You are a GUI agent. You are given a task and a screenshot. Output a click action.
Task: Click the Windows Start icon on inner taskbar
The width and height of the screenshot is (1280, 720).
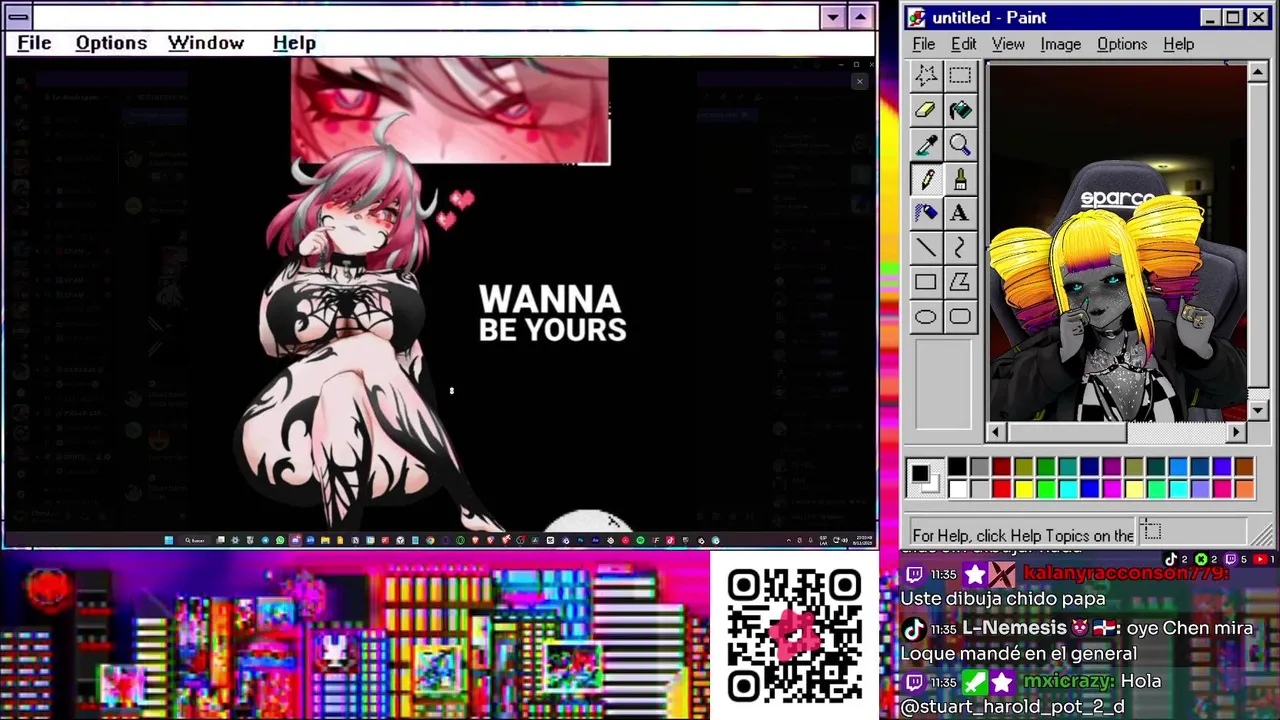point(169,540)
